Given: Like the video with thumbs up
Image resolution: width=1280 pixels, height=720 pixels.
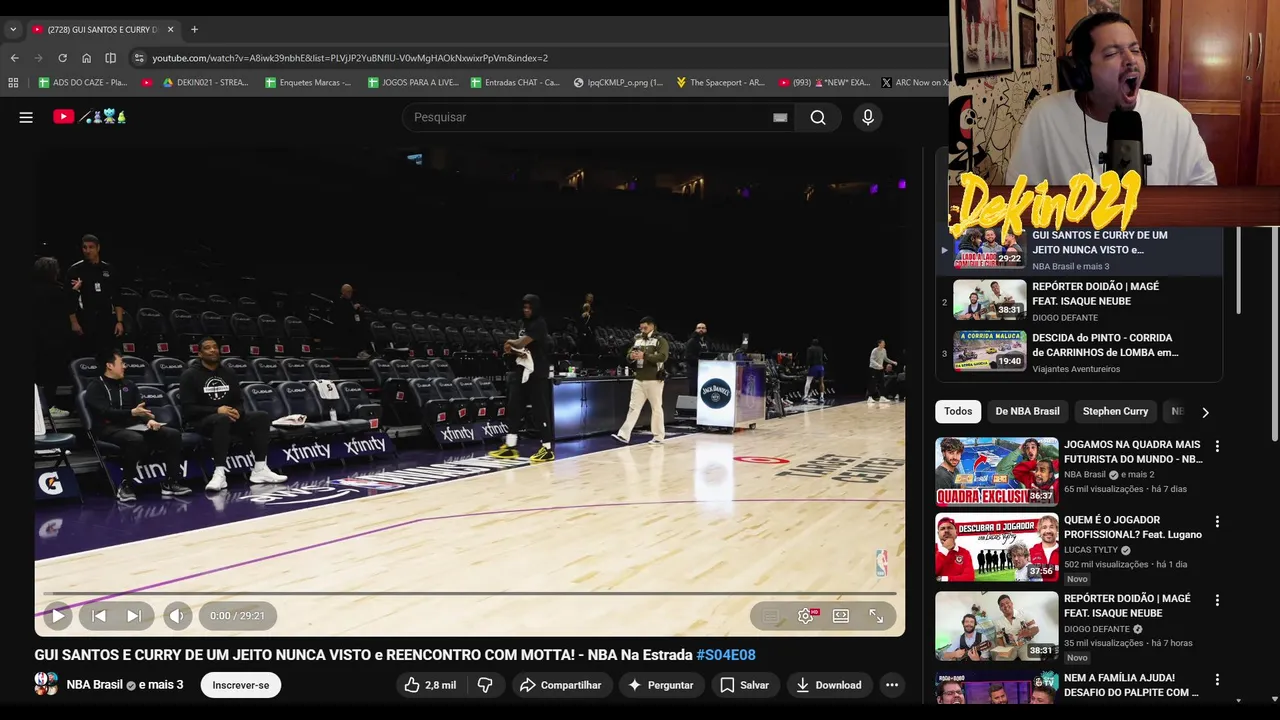Looking at the screenshot, I should click(x=430, y=685).
